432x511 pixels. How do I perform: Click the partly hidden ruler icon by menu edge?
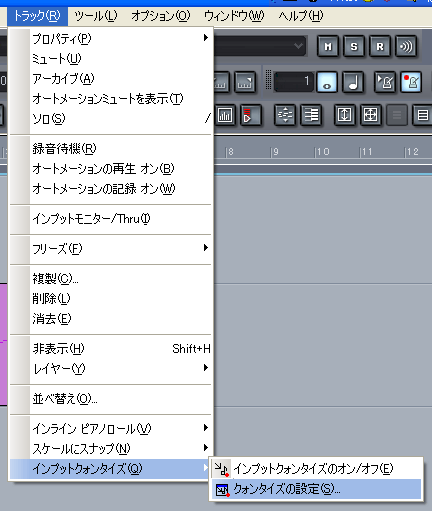(221, 82)
